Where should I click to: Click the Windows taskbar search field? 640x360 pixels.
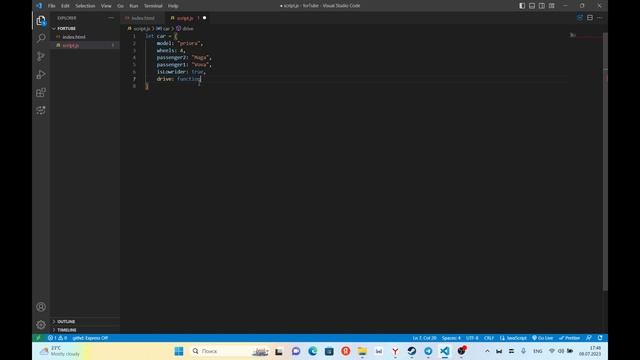[230, 351]
